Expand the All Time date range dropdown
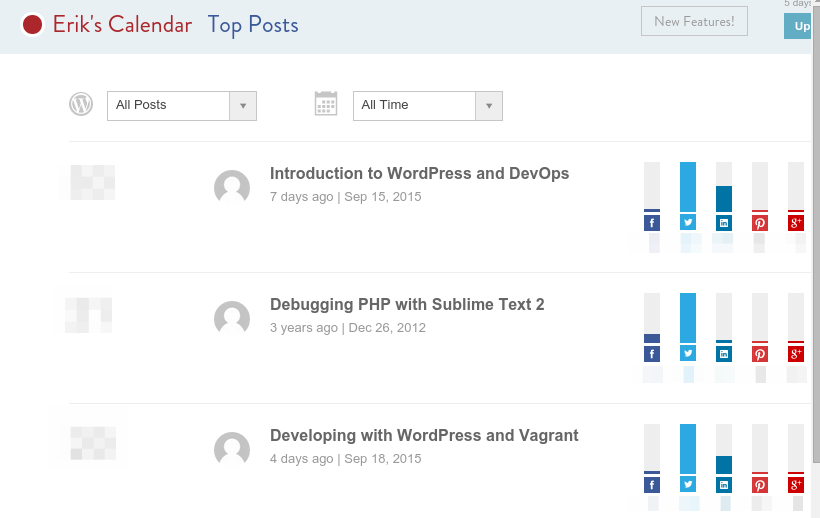The height and width of the screenshot is (518, 820). [428, 106]
